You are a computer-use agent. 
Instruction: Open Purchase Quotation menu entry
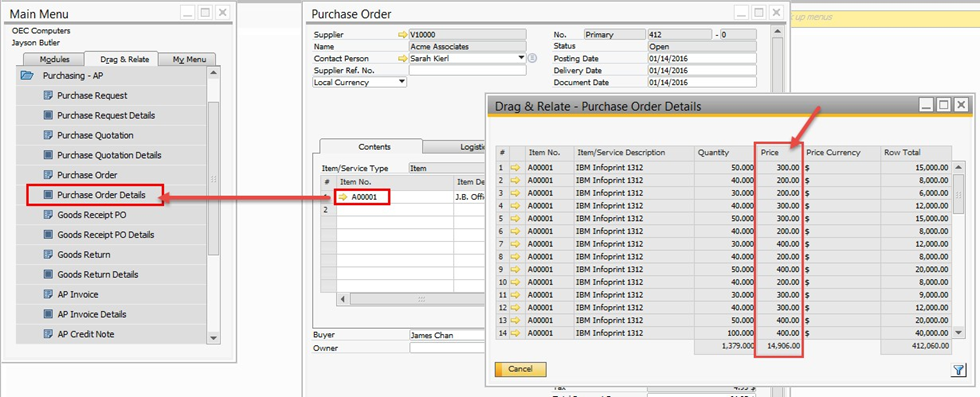coord(95,135)
